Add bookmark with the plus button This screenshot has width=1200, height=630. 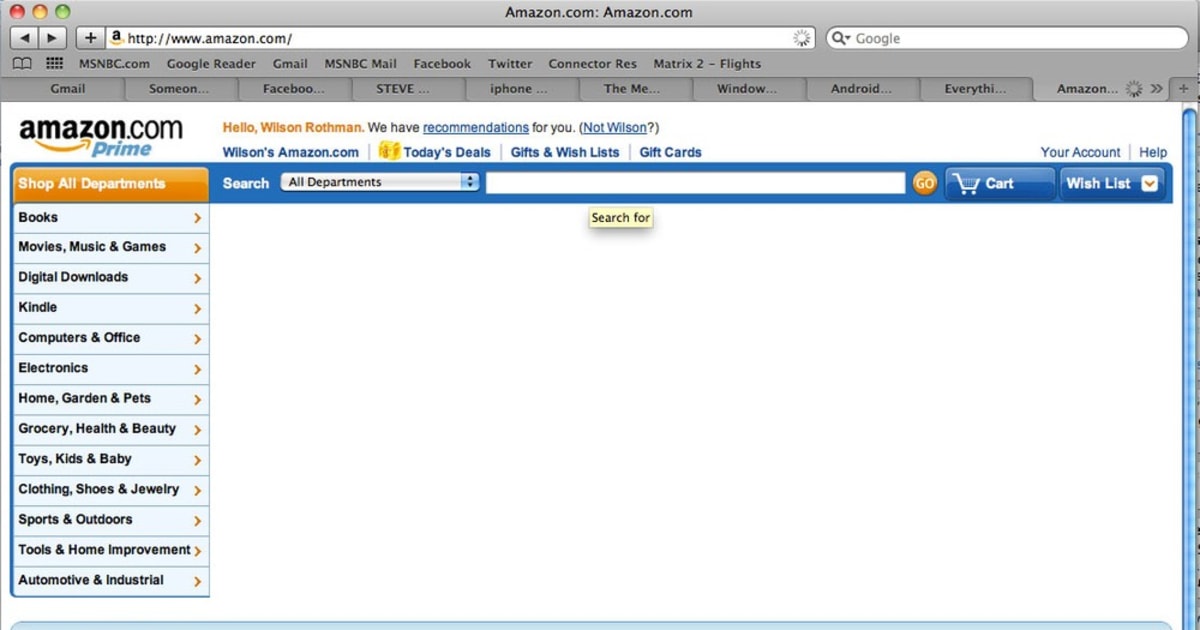tap(90, 38)
